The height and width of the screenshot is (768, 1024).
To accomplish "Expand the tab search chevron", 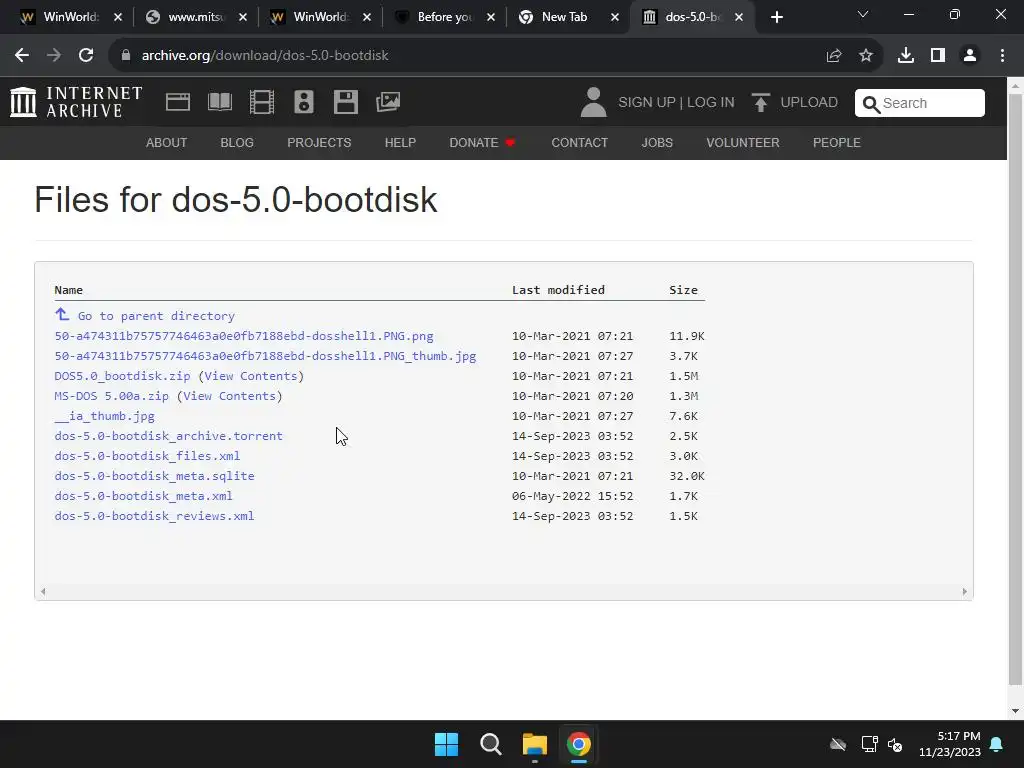I will coord(863,14).
